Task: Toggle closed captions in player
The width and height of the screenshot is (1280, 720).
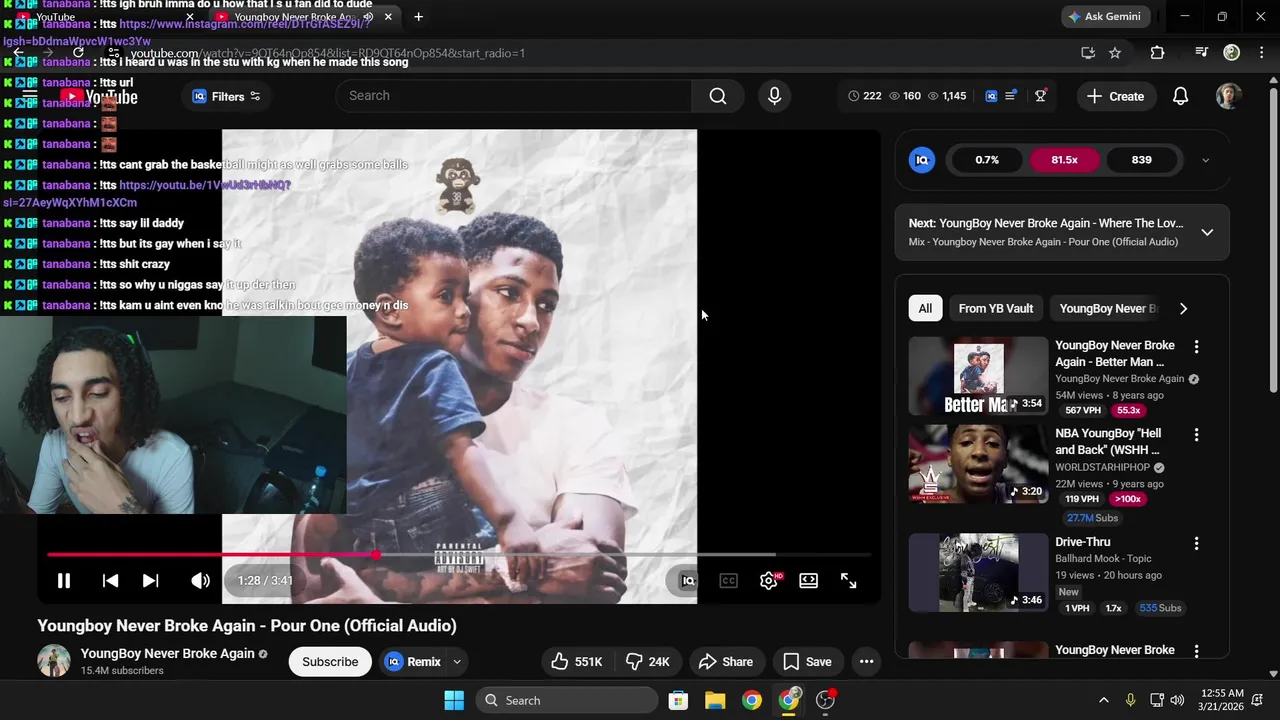Action: point(728,581)
